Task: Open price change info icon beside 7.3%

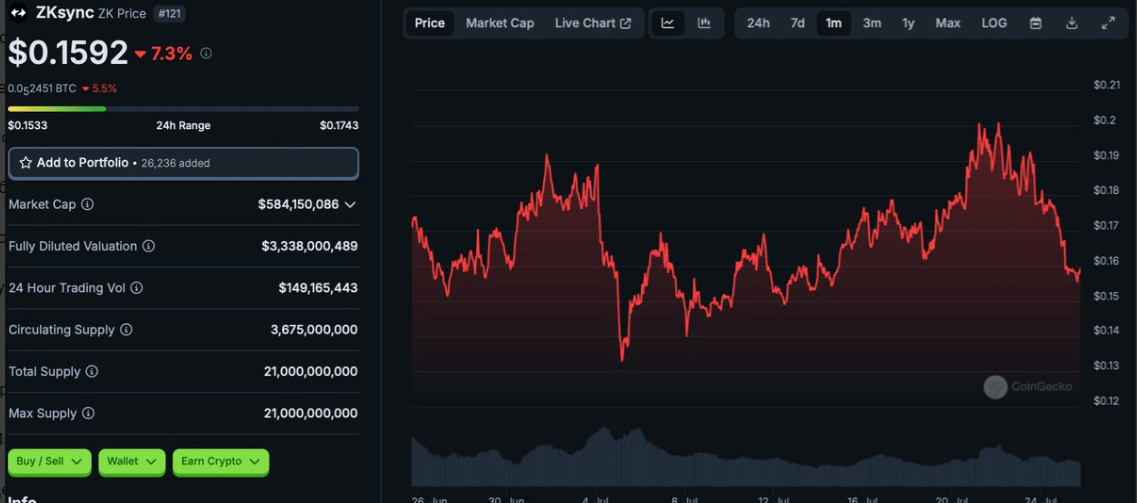Action: tap(206, 53)
